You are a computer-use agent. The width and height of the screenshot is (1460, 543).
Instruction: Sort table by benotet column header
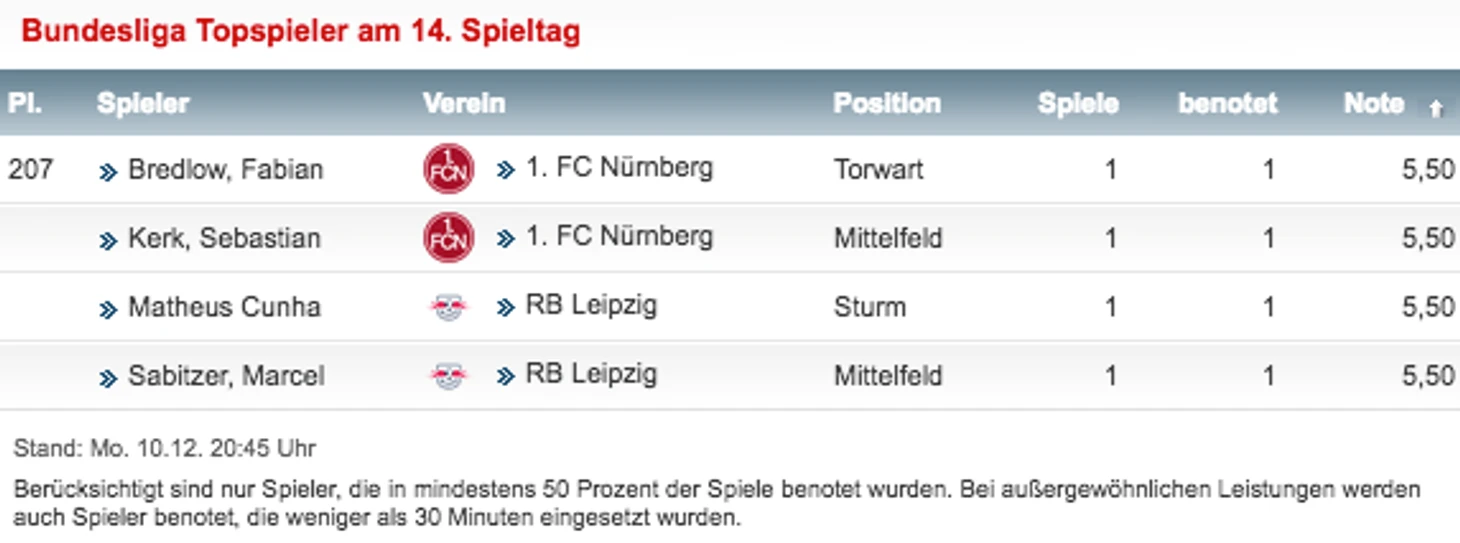(x=1228, y=103)
